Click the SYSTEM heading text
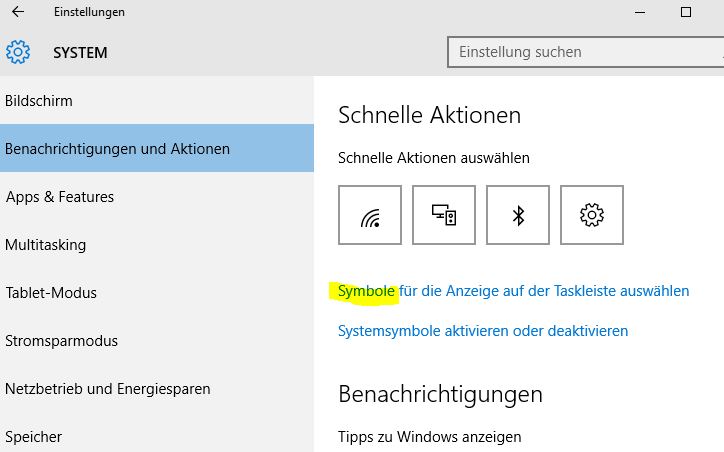 (x=80, y=53)
